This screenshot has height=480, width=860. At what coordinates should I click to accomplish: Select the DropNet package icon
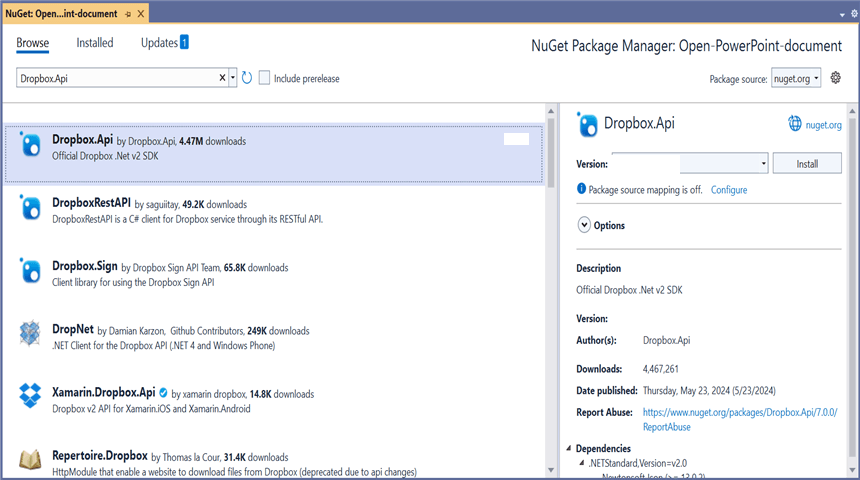click(x=30, y=333)
